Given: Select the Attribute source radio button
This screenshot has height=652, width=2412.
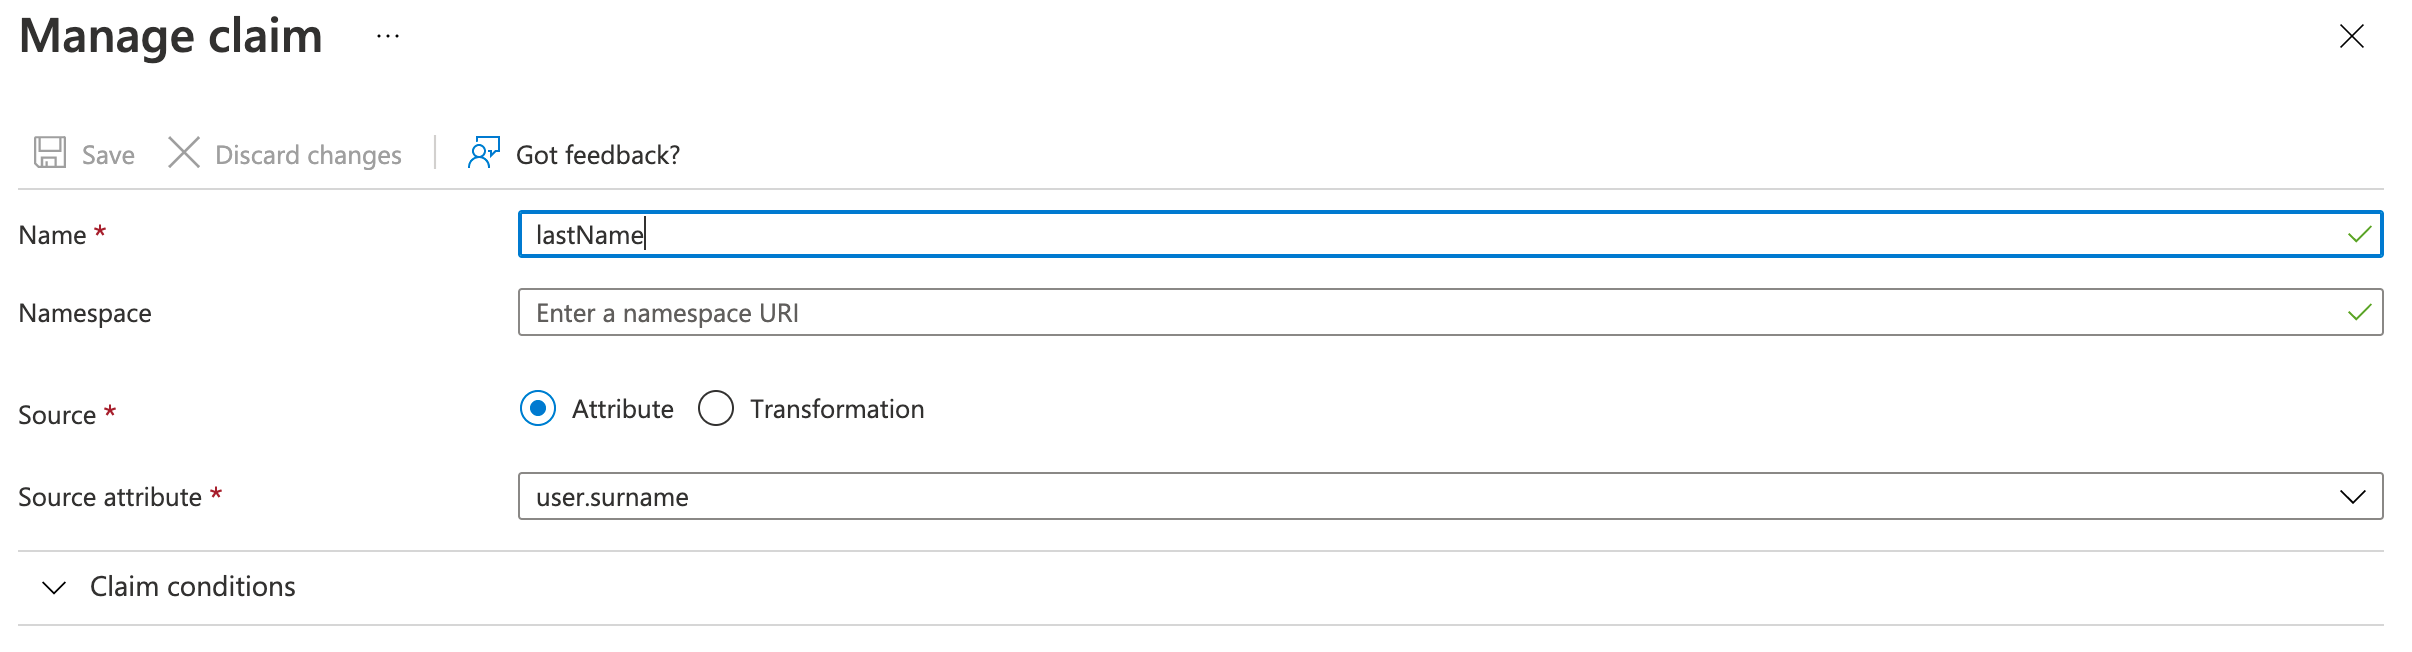Looking at the screenshot, I should click(538, 409).
